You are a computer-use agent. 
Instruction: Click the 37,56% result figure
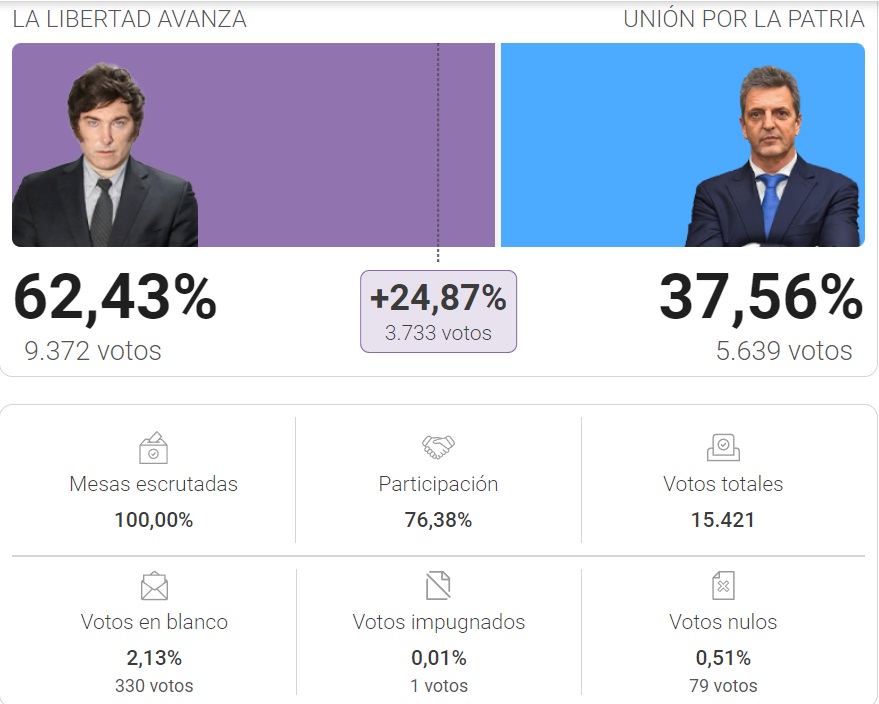coord(761,297)
